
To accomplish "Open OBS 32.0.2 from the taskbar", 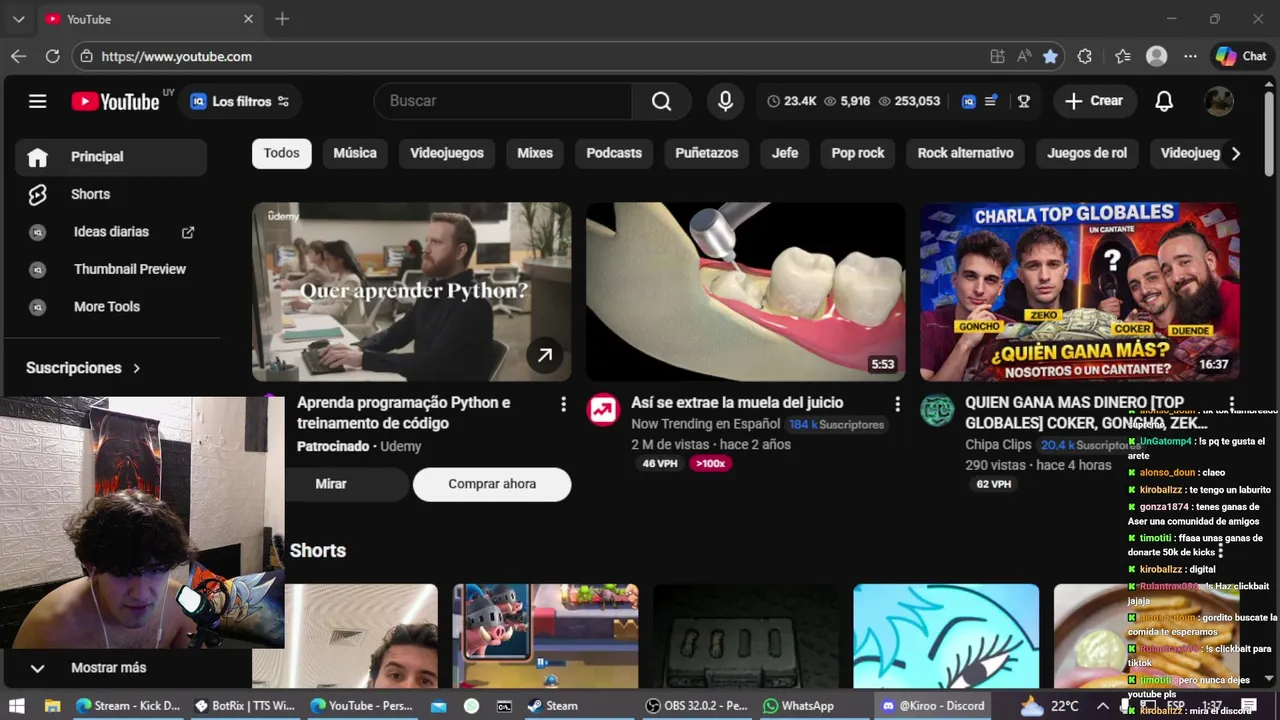I will 697,705.
